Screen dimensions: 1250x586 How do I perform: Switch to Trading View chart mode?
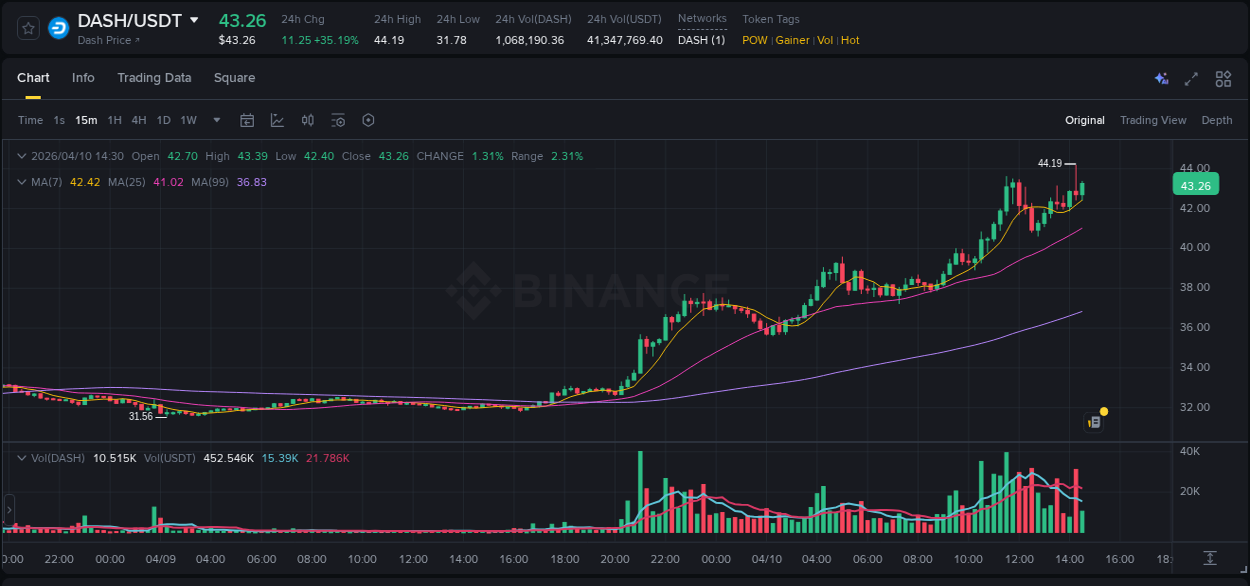[x=1153, y=120]
